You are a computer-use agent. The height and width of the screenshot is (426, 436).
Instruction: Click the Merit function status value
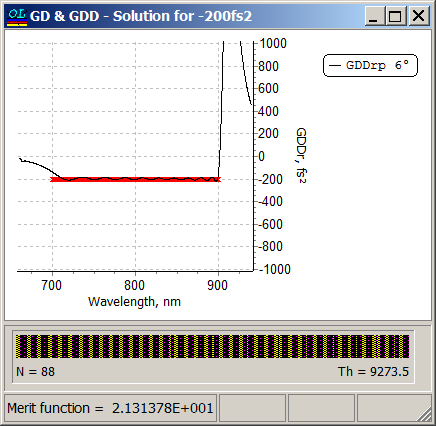click(110, 408)
